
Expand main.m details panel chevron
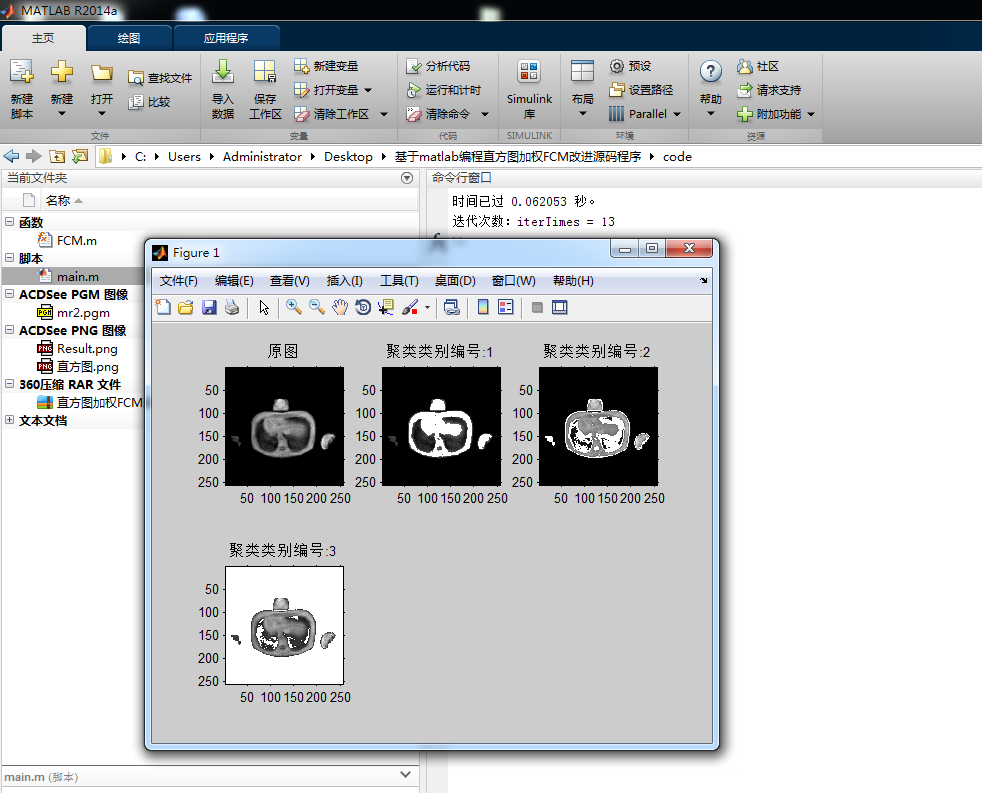pyautogui.click(x=405, y=775)
